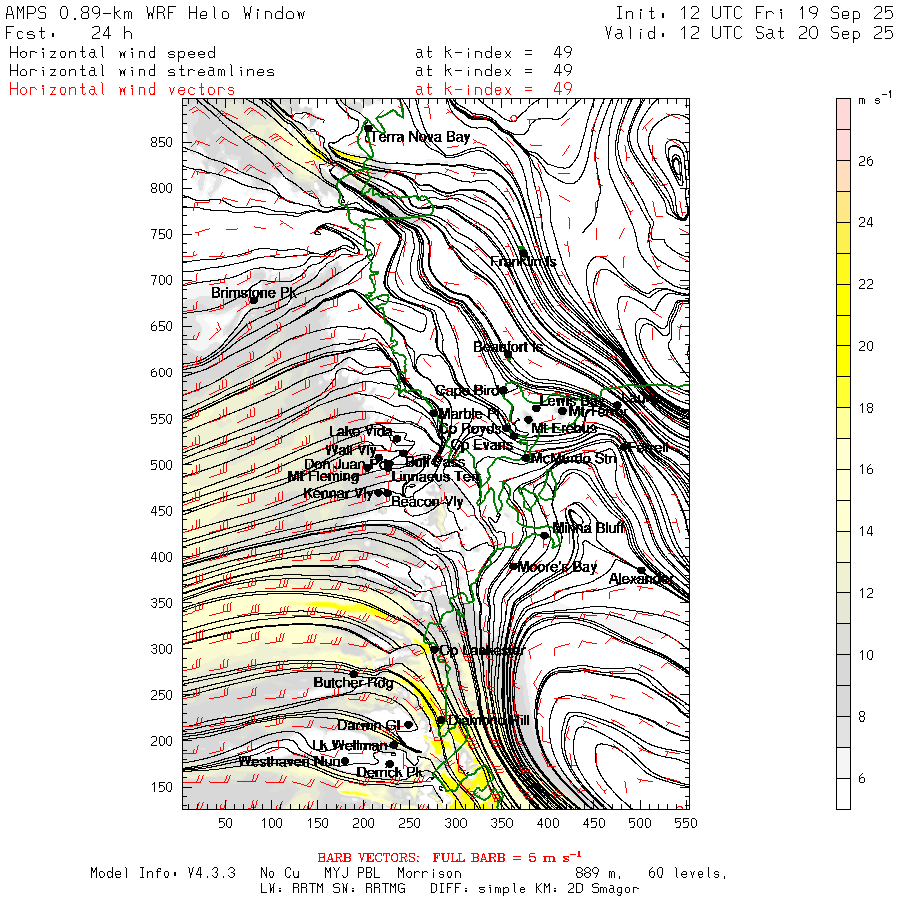Click the Kennar Vly station label

coord(339,493)
